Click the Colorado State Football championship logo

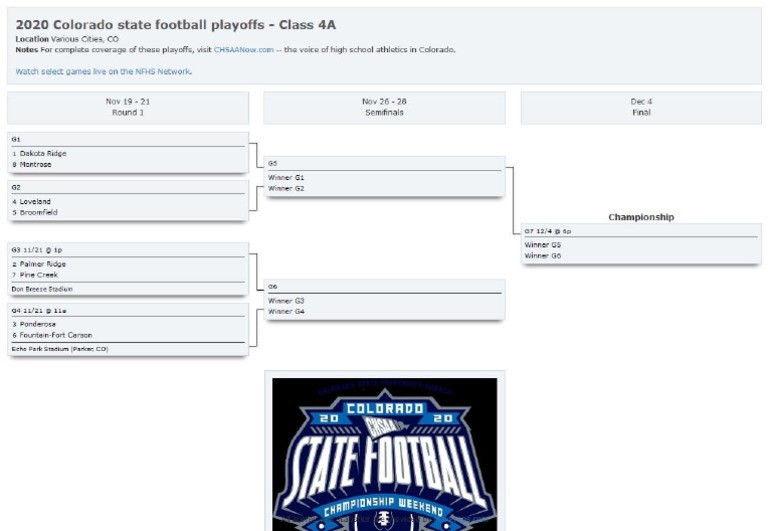point(384,453)
